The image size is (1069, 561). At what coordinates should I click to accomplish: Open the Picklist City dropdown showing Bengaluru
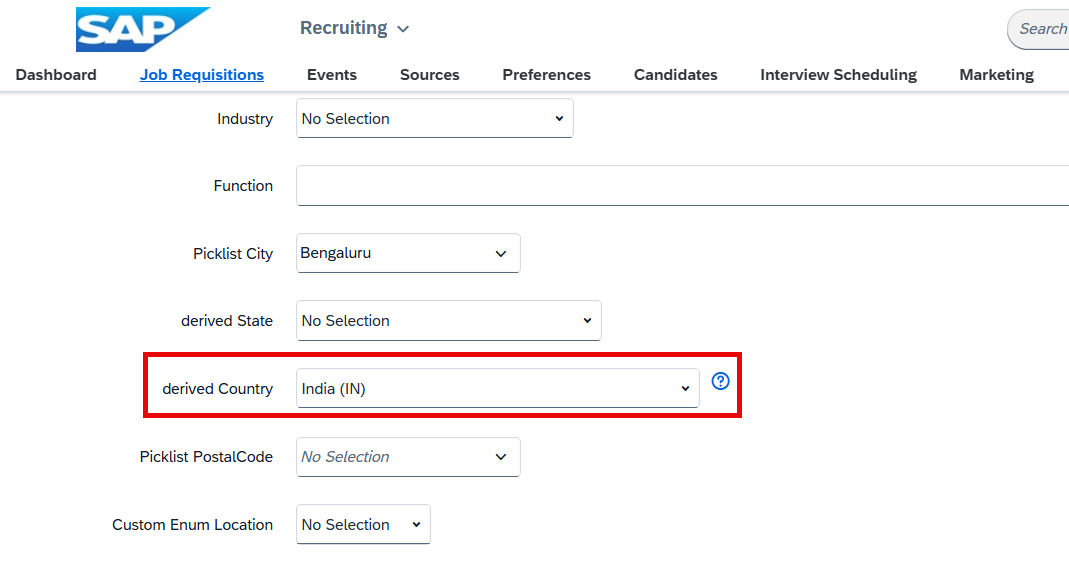click(408, 253)
